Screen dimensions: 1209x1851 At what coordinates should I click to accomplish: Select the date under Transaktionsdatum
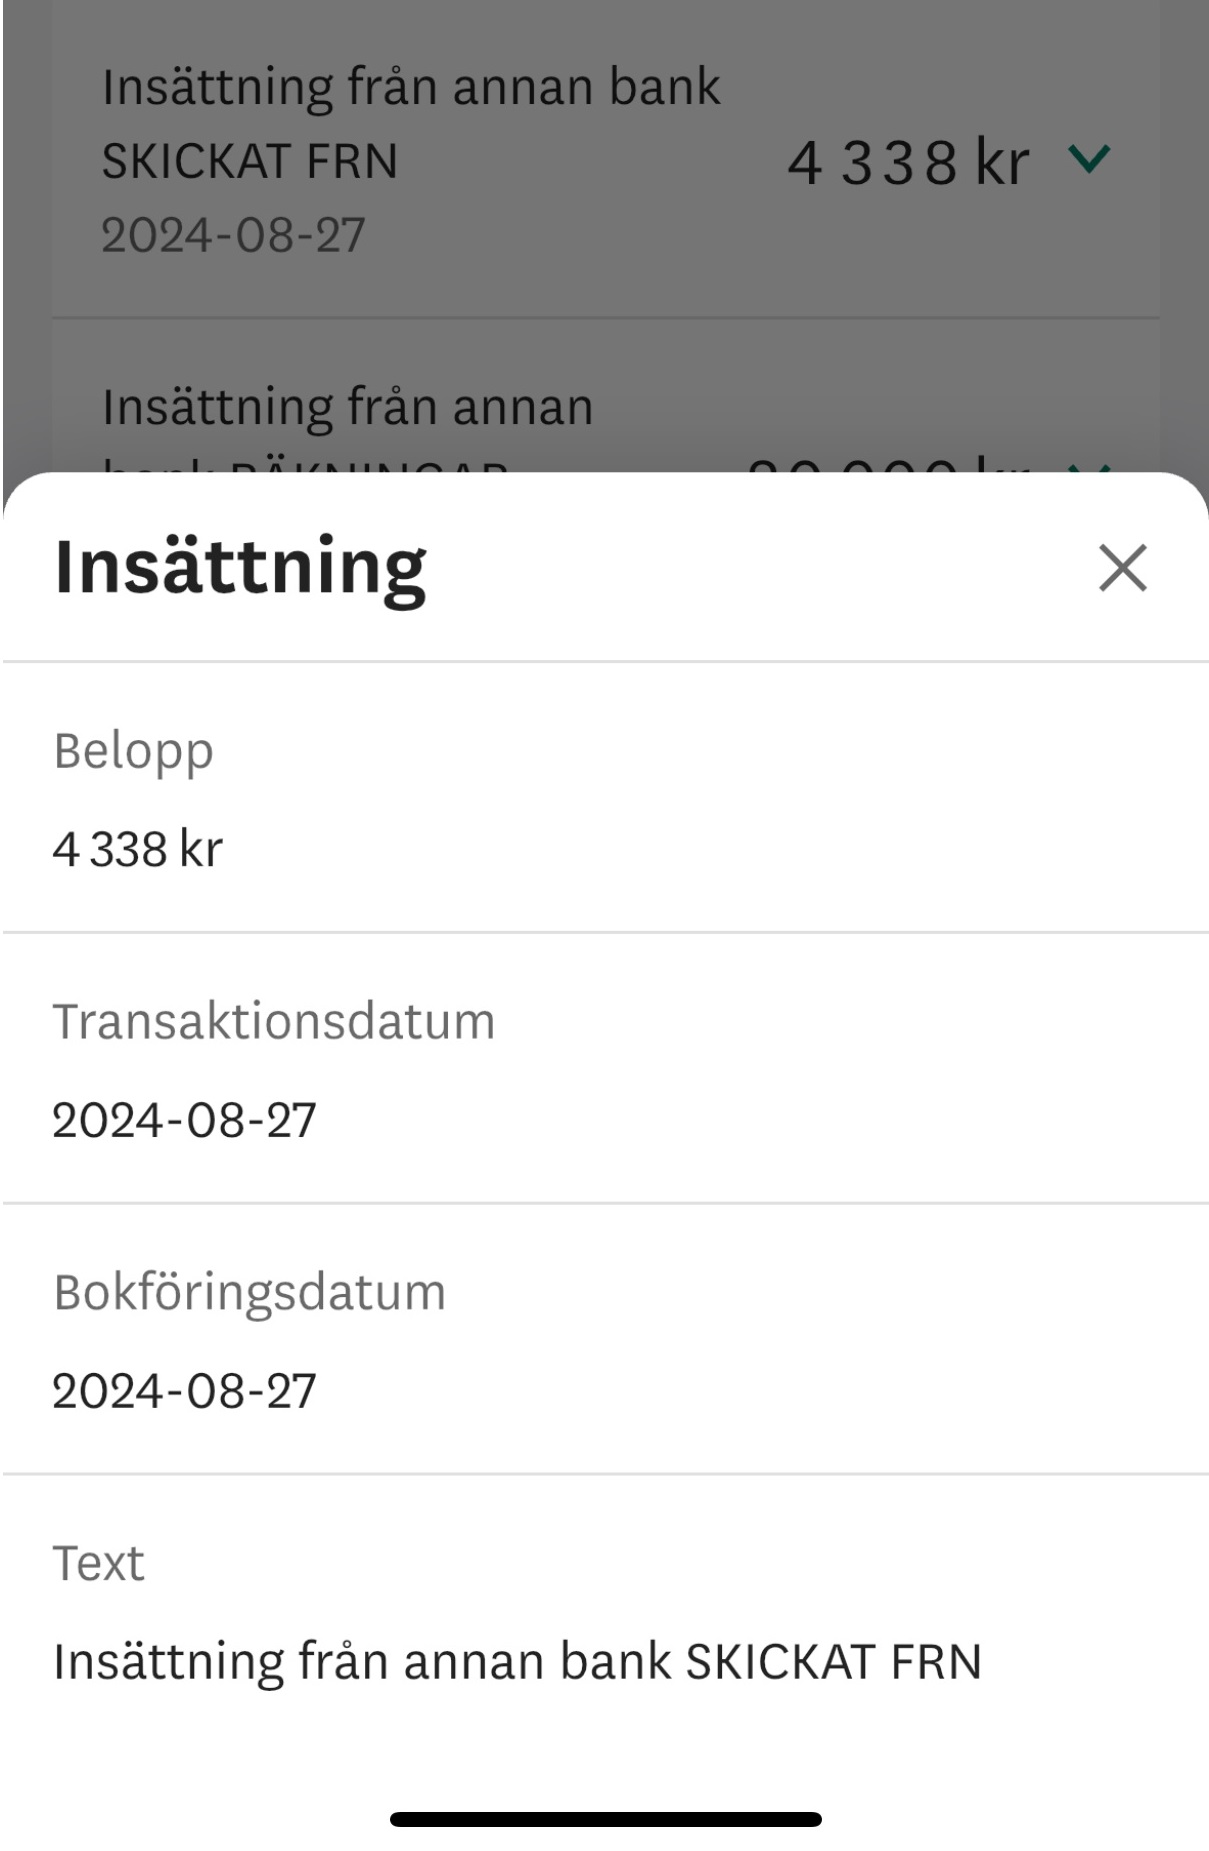pos(184,1120)
